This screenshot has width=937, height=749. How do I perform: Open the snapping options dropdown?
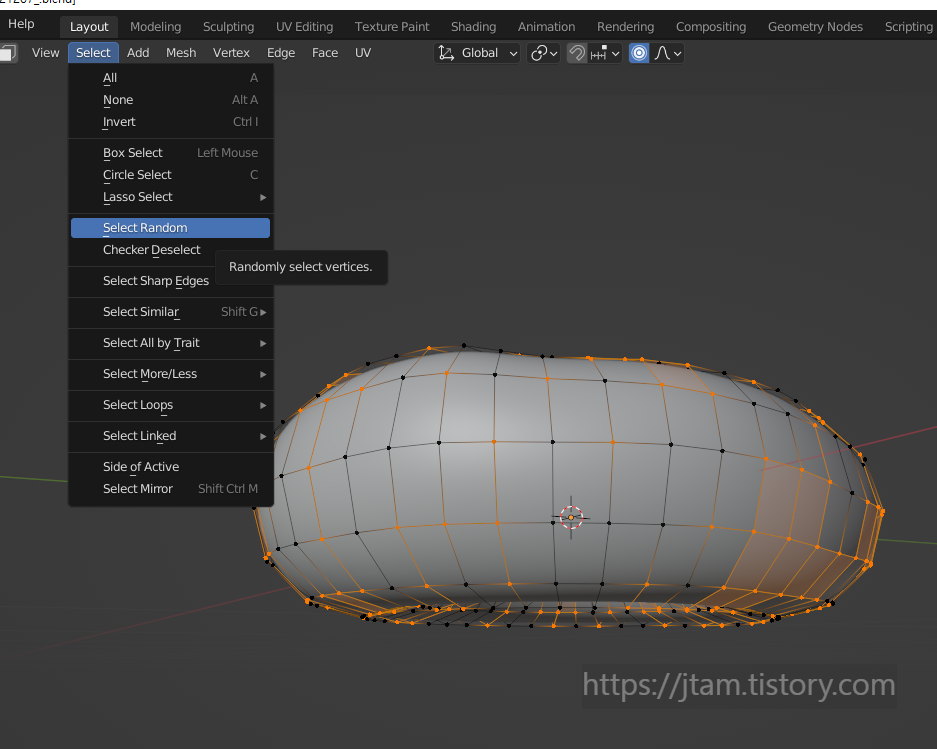(605, 53)
